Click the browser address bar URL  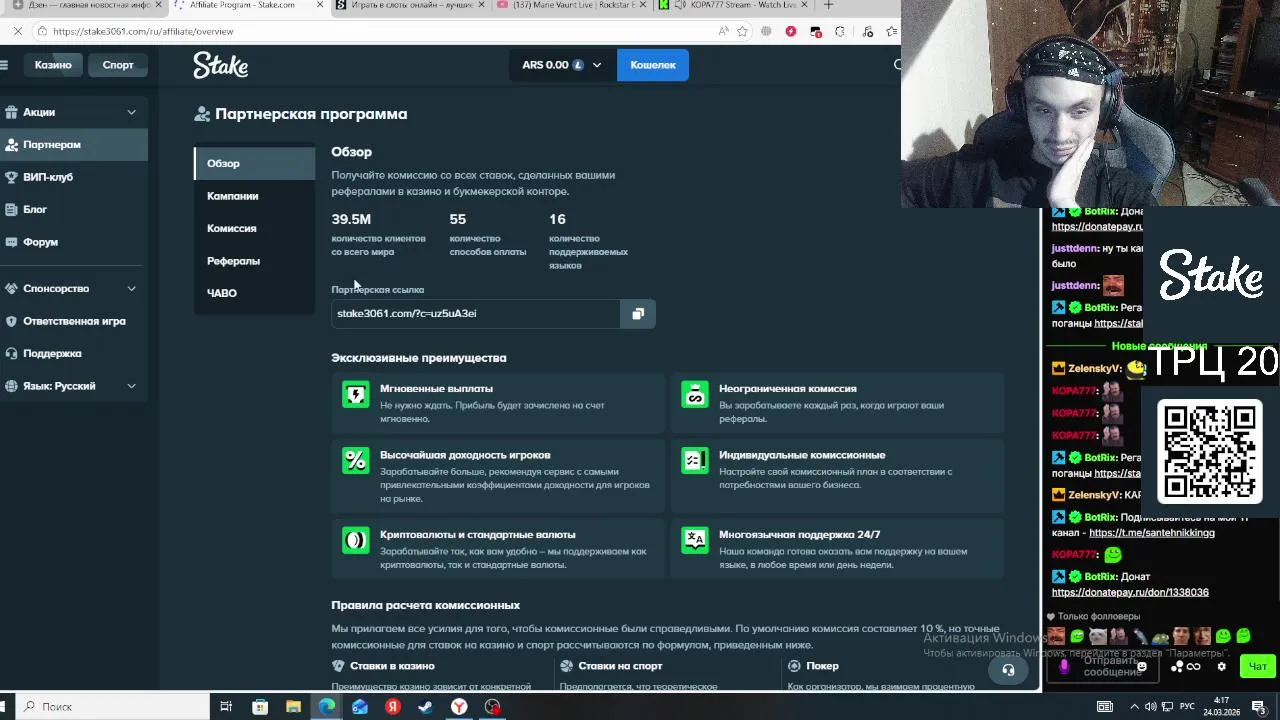(143, 31)
